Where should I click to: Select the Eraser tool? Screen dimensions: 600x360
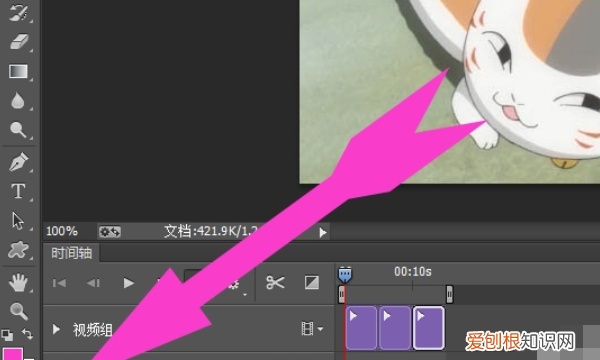click(x=18, y=41)
